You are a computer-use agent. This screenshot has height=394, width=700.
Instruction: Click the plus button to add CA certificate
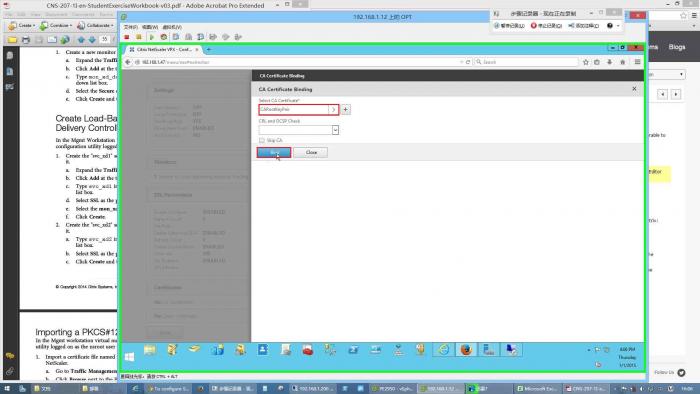pyautogui.click(x=346, y=109)
